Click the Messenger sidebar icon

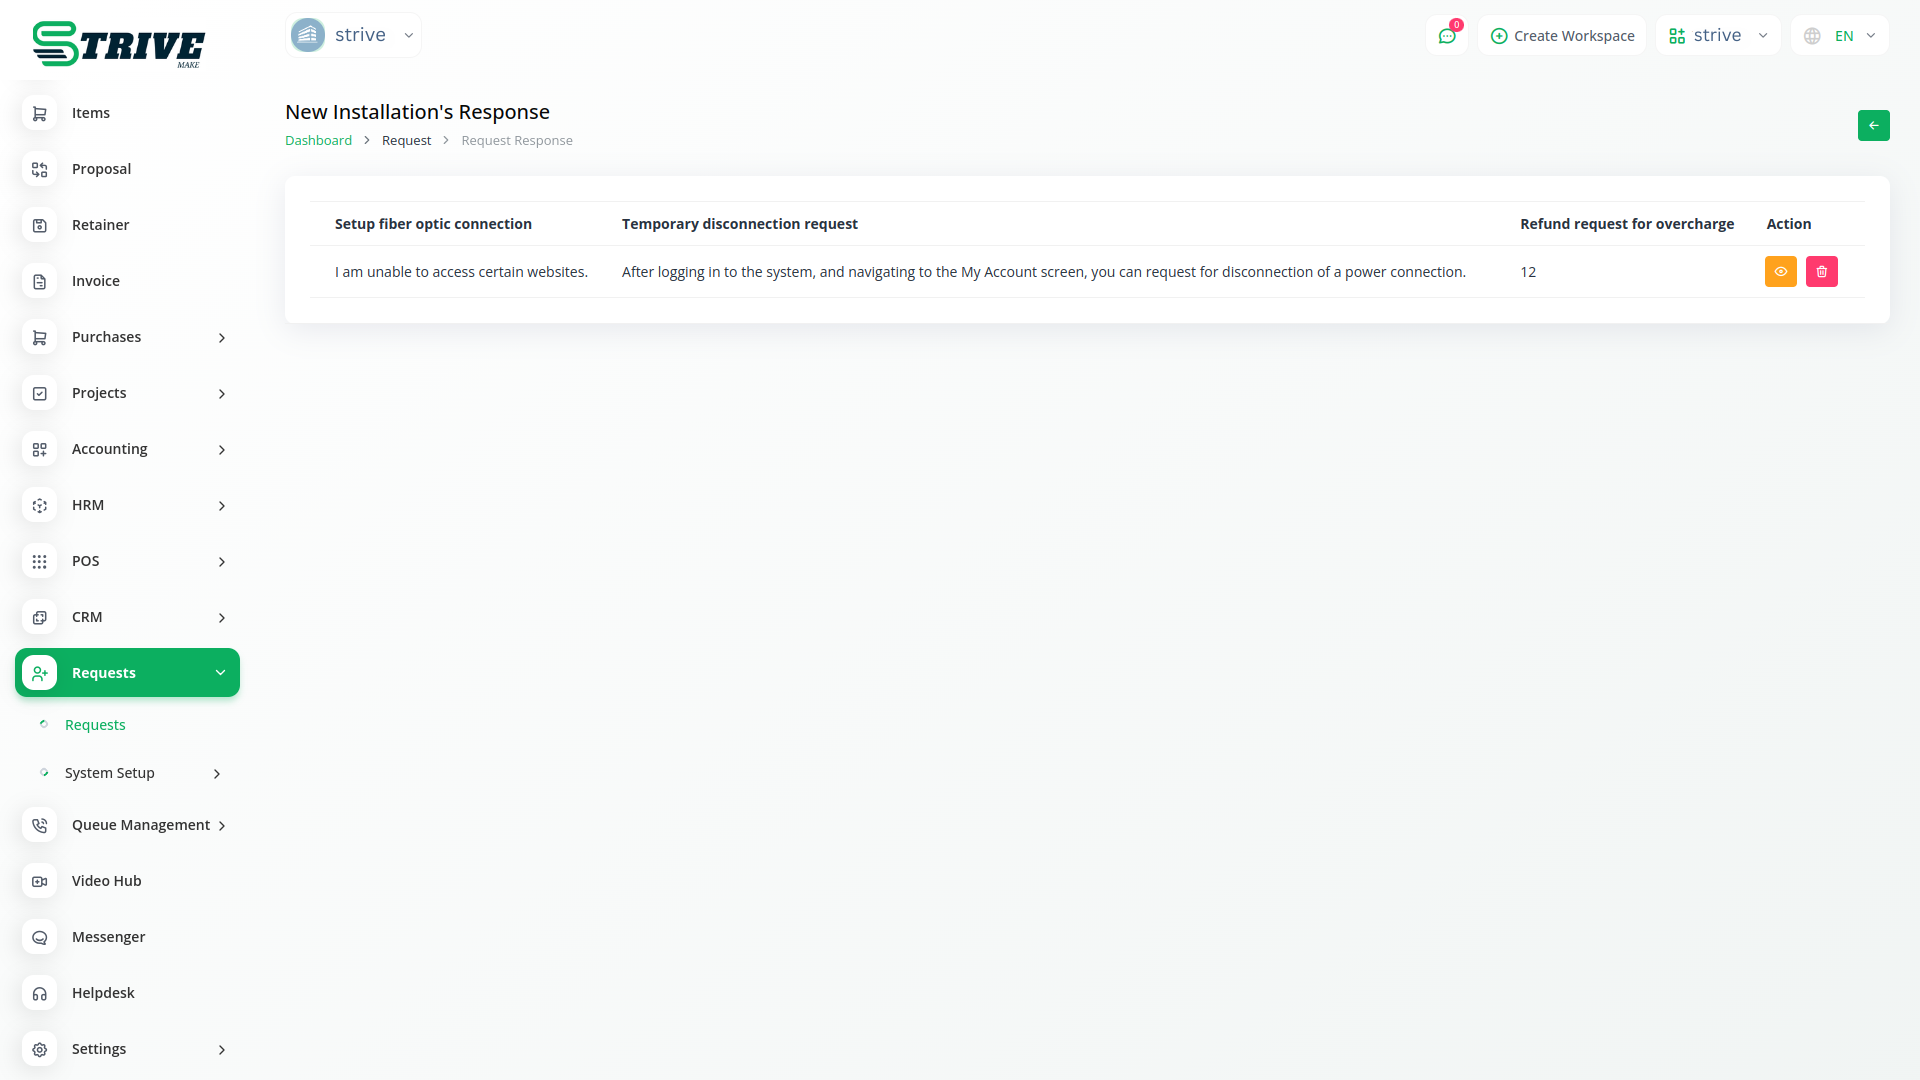coord(40,938)
